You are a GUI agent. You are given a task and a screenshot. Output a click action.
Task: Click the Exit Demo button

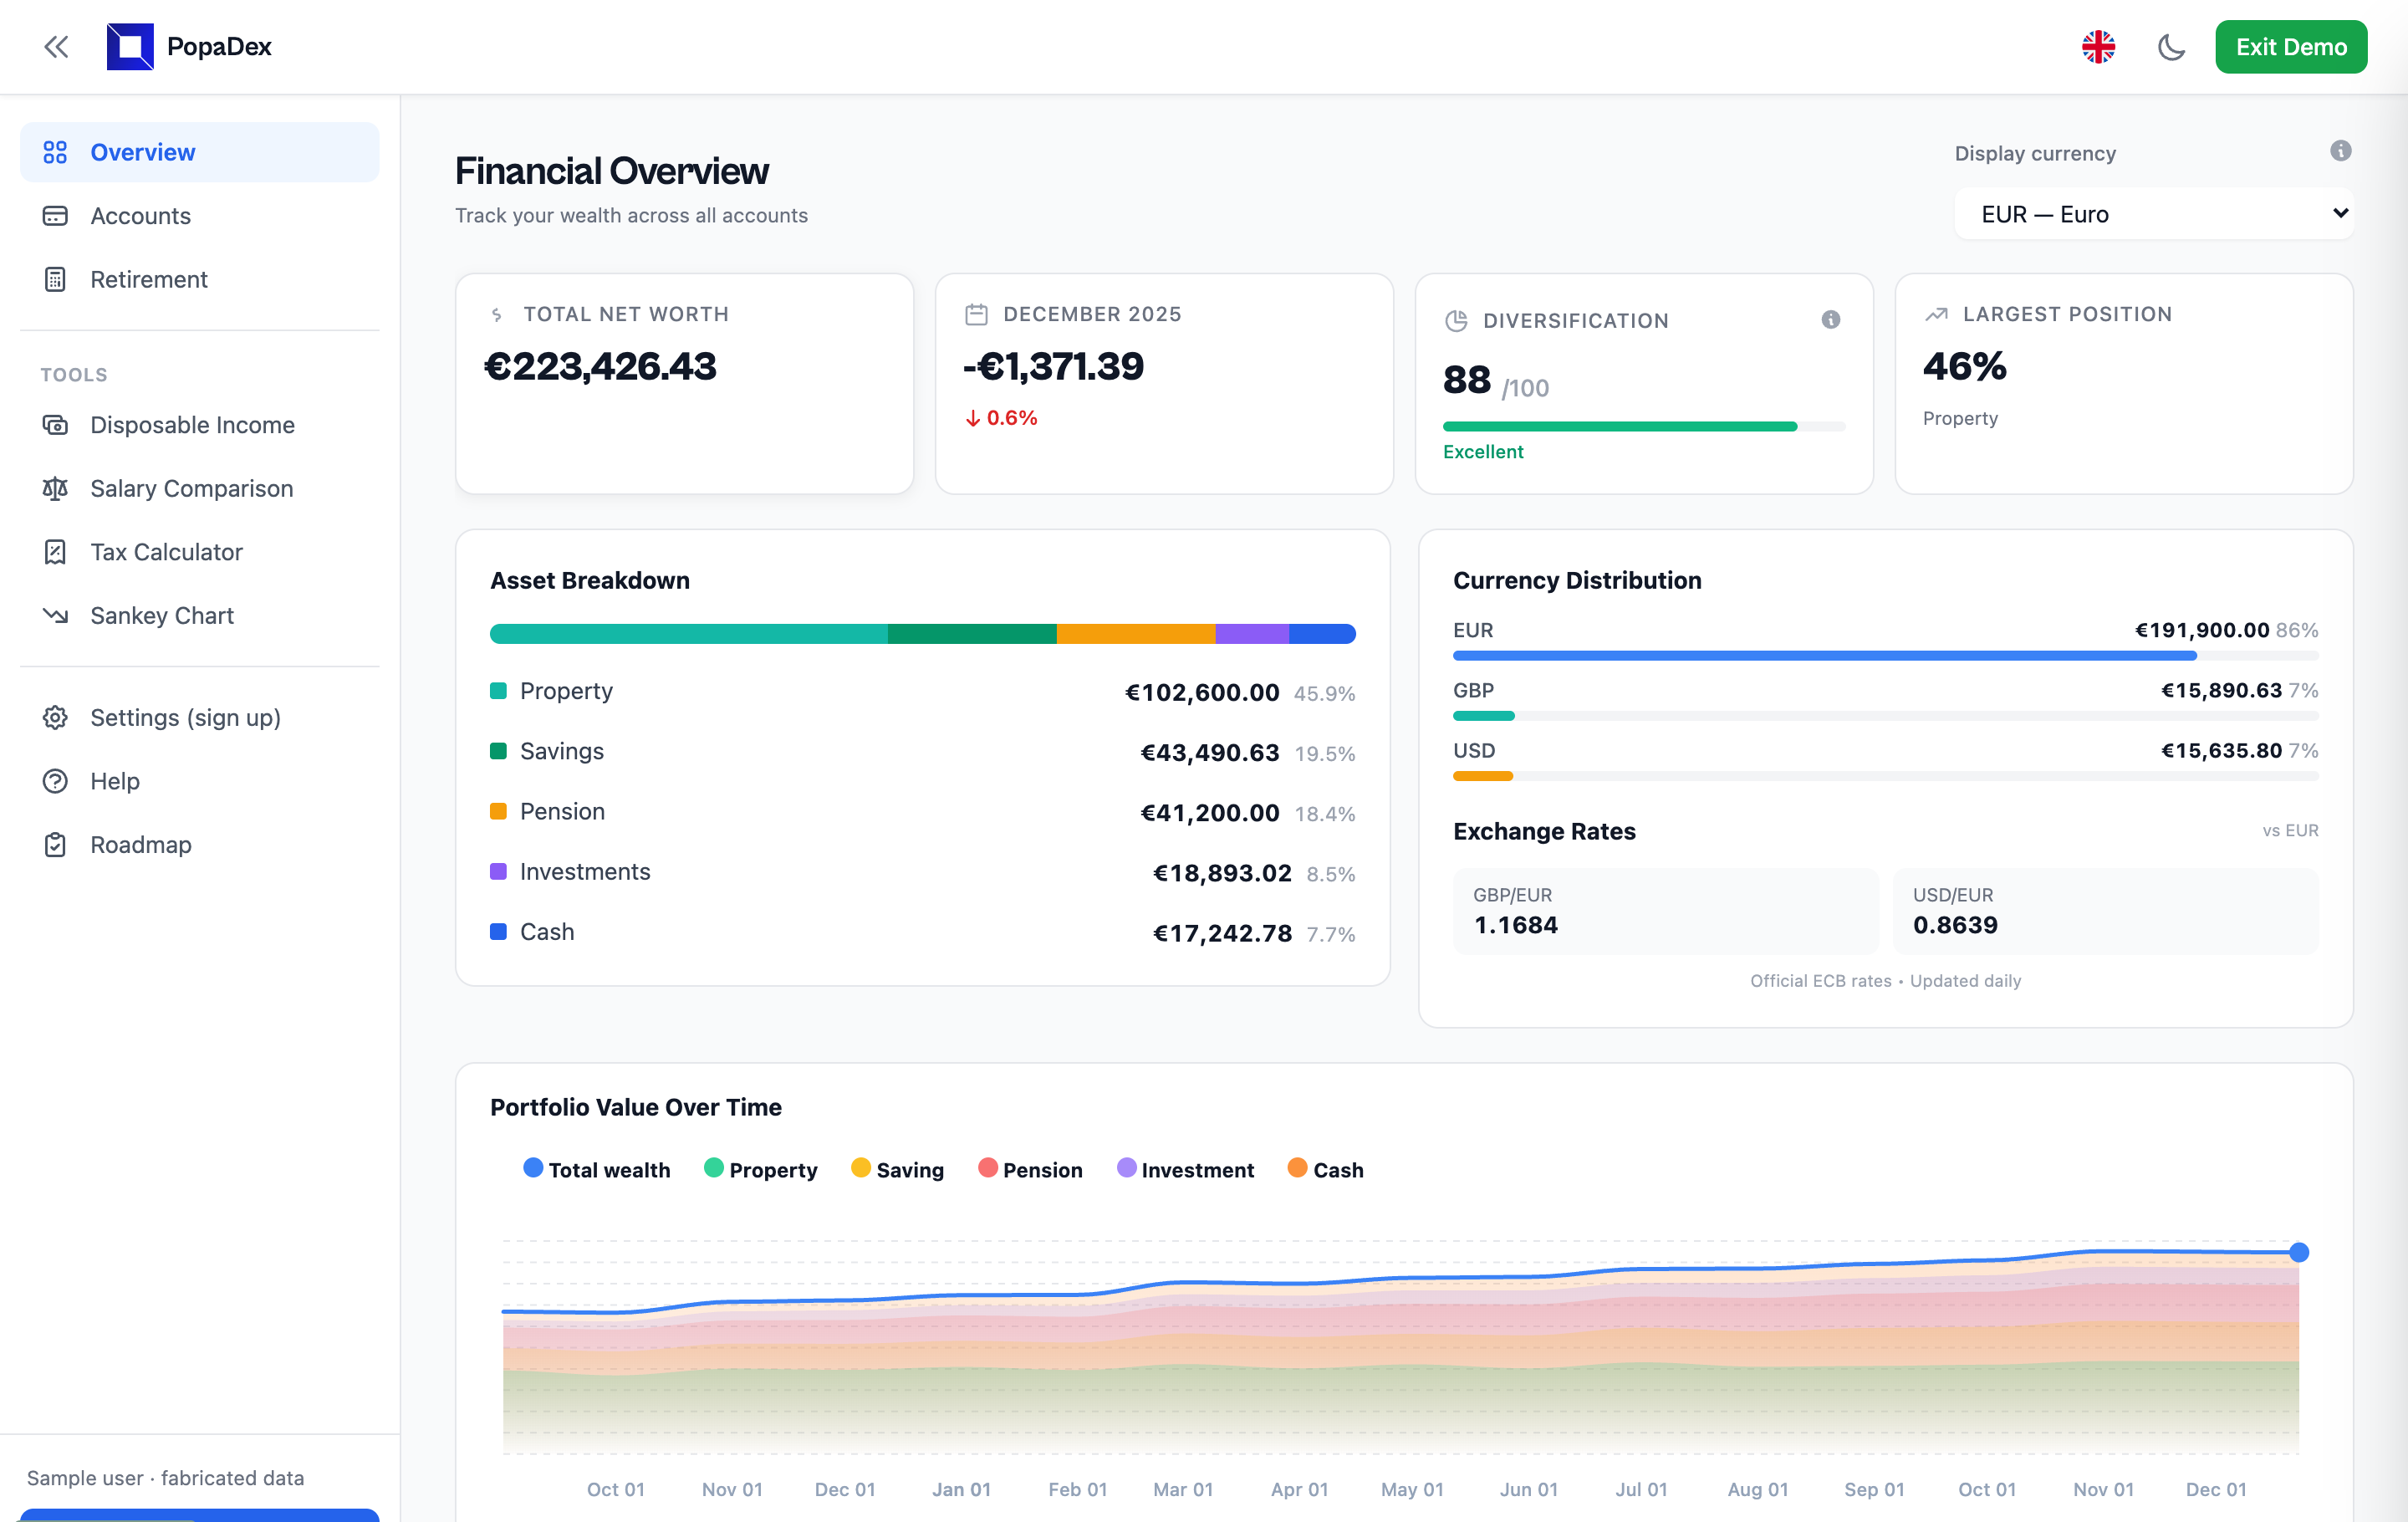click(x=2290, y=47)
